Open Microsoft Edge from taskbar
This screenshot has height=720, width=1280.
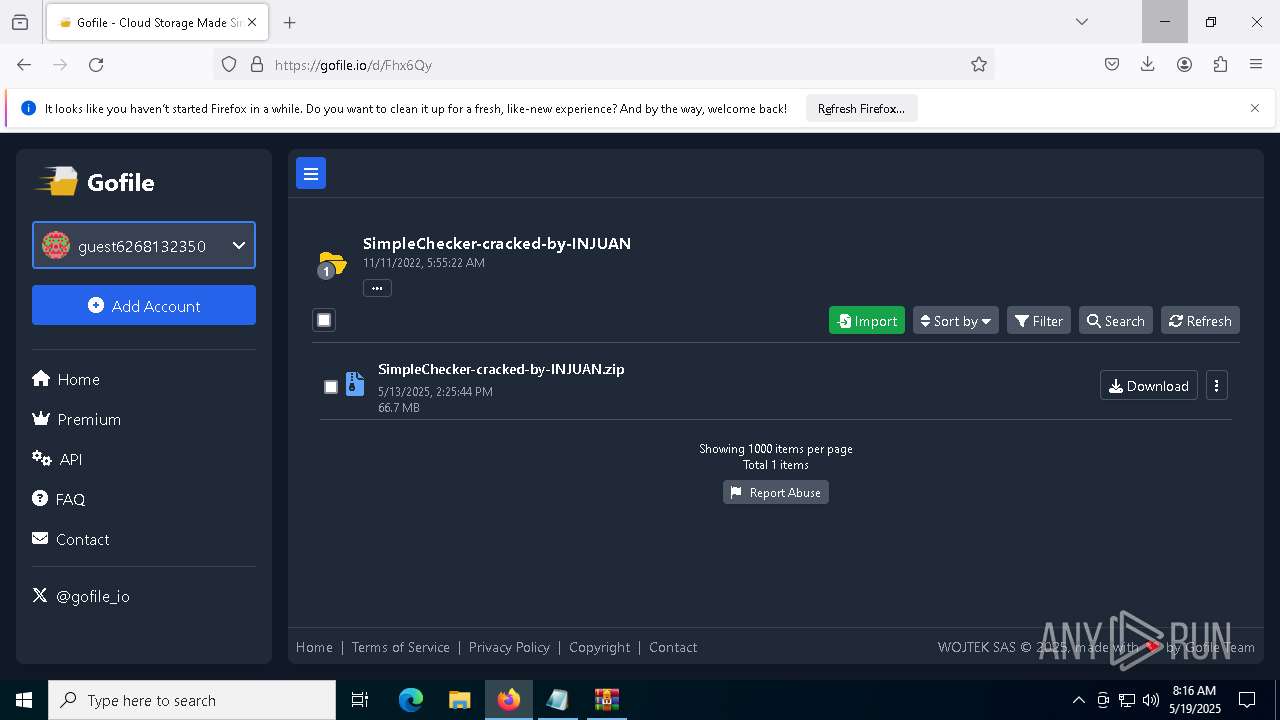411,700
